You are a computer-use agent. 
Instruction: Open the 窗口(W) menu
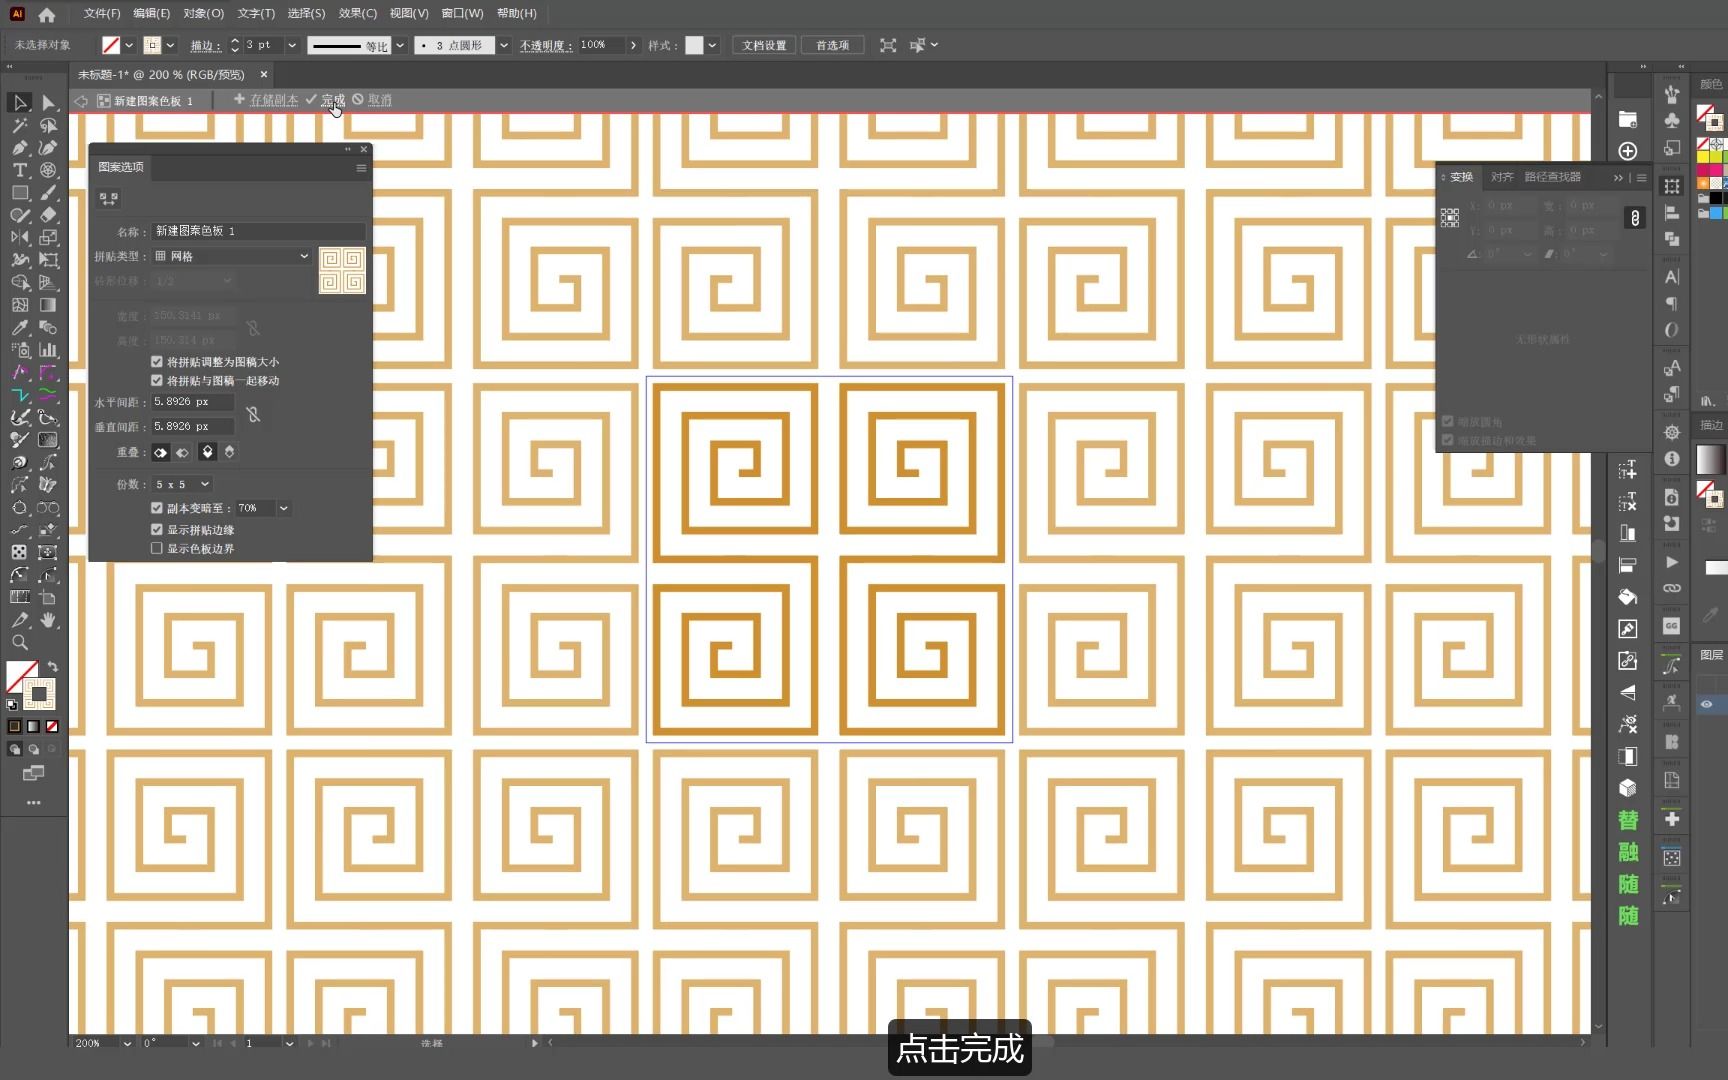462,14
